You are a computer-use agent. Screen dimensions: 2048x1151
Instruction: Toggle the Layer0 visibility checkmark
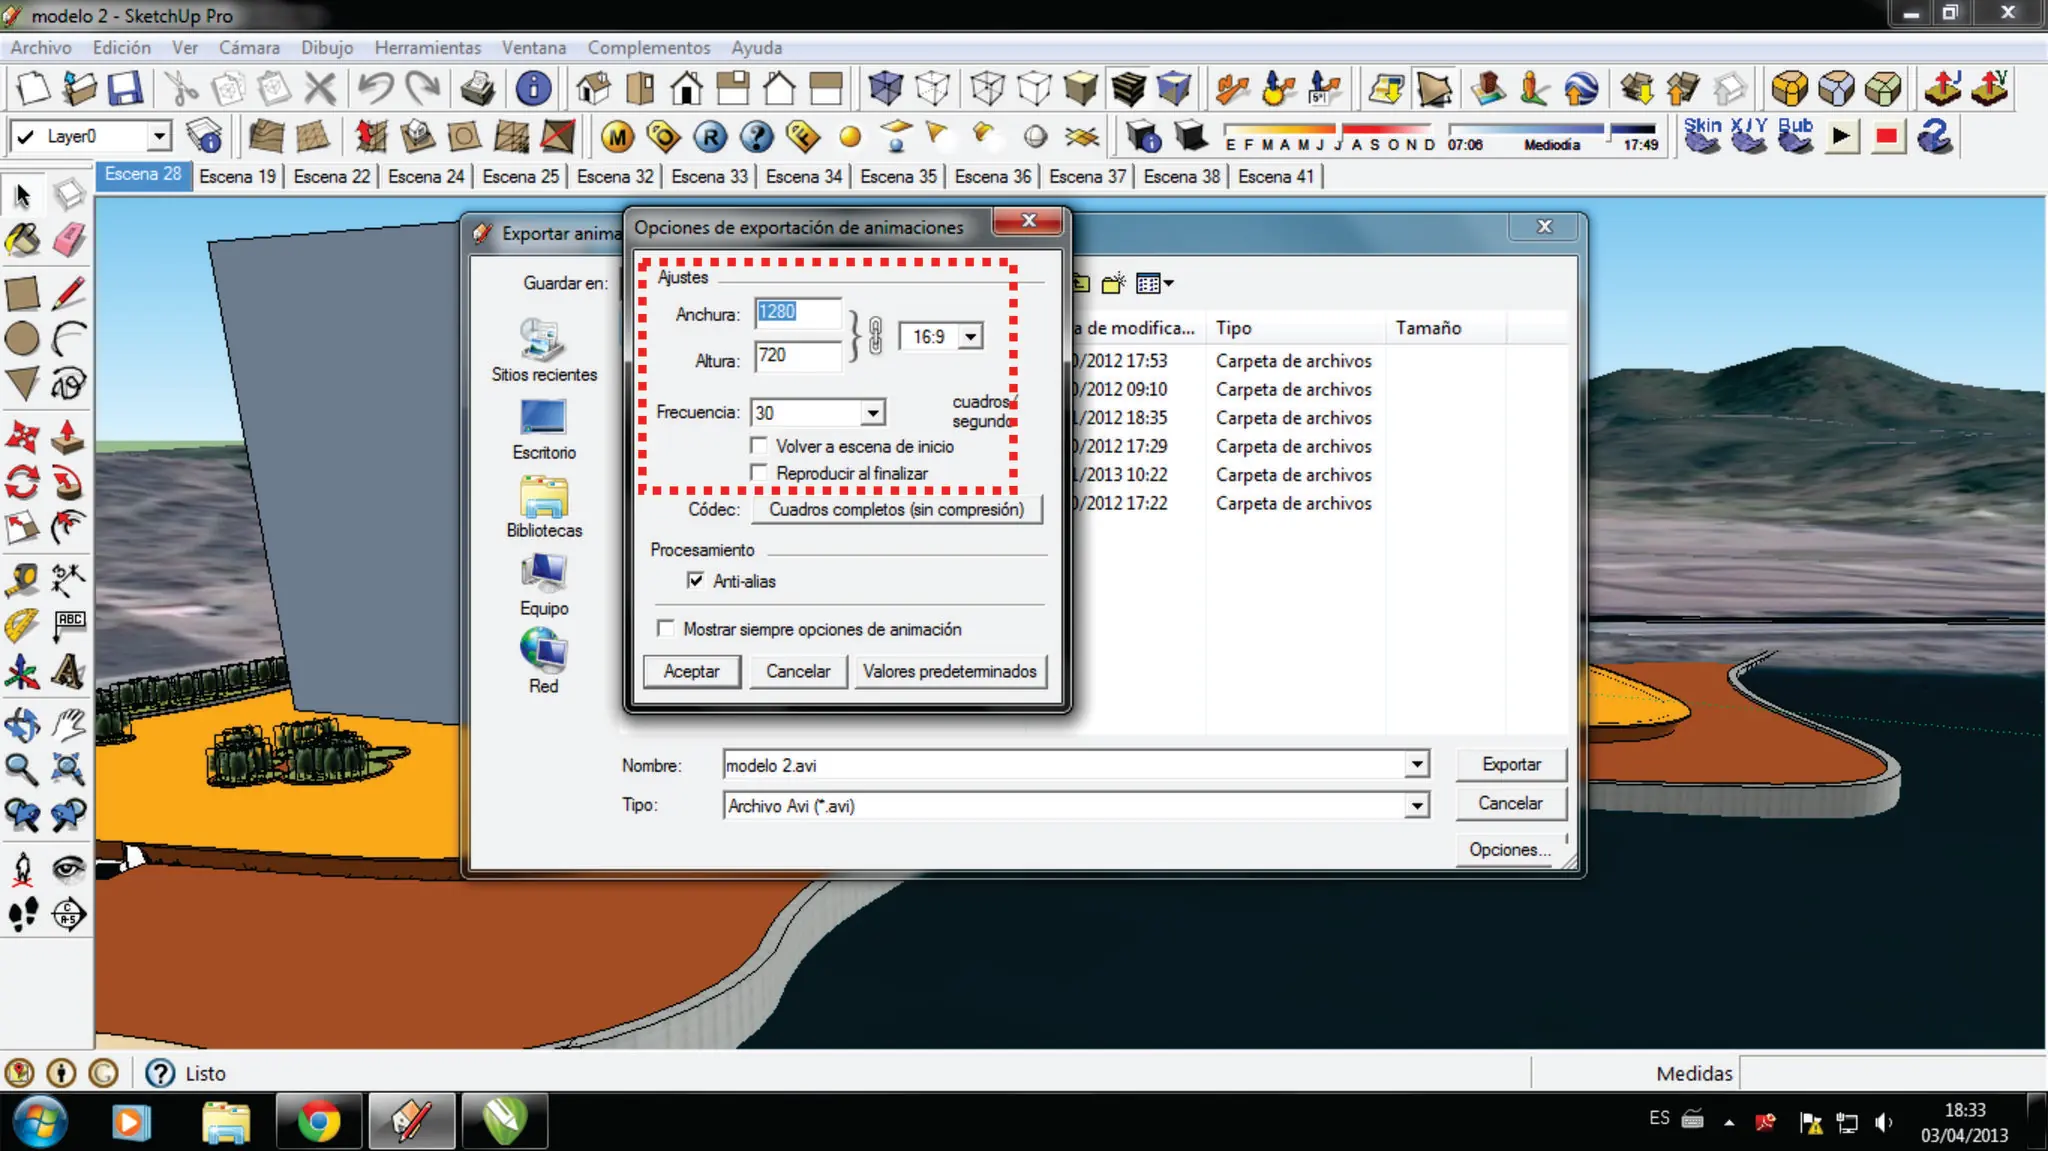click(x=26, y=137)
